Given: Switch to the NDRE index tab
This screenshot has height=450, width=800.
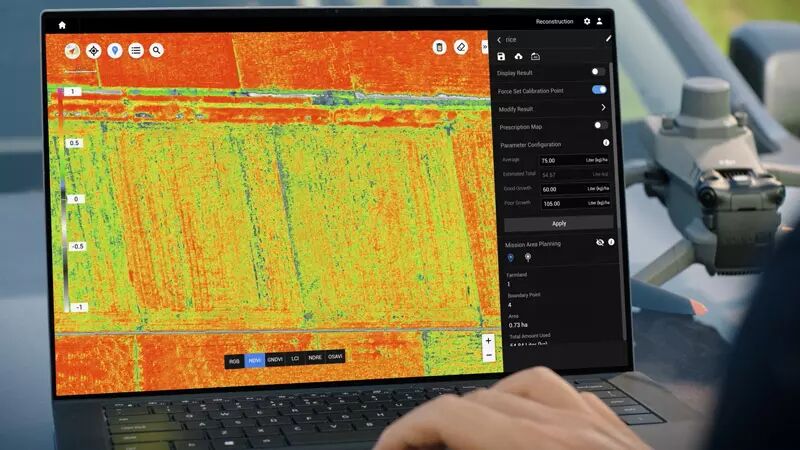Looking at the screenshot, I should tap(315, 358).
